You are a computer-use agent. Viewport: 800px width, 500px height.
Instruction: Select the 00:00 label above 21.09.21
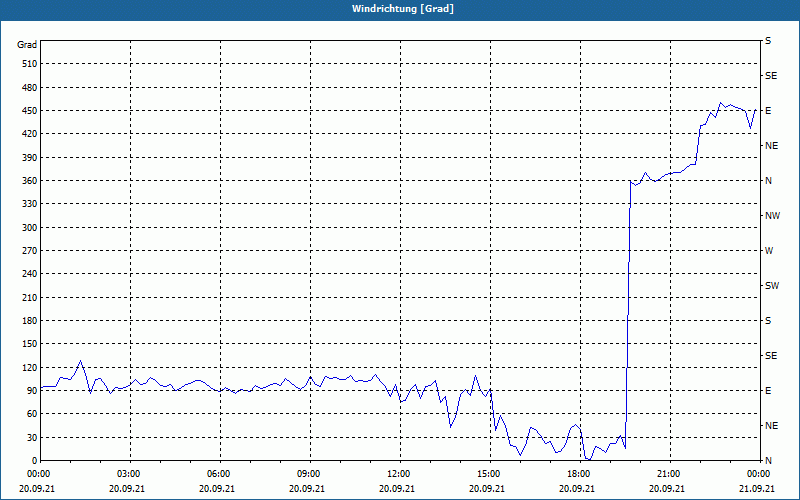(x=758, y=473)
